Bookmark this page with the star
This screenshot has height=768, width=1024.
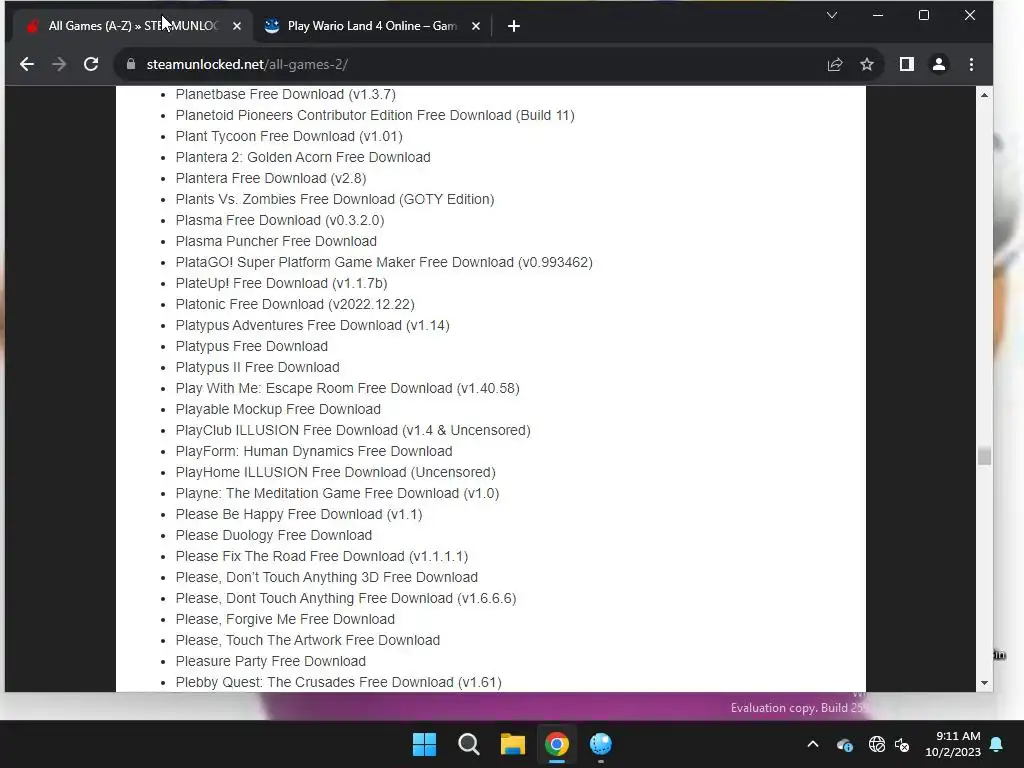pyautogui.click(x=867, y=64)
